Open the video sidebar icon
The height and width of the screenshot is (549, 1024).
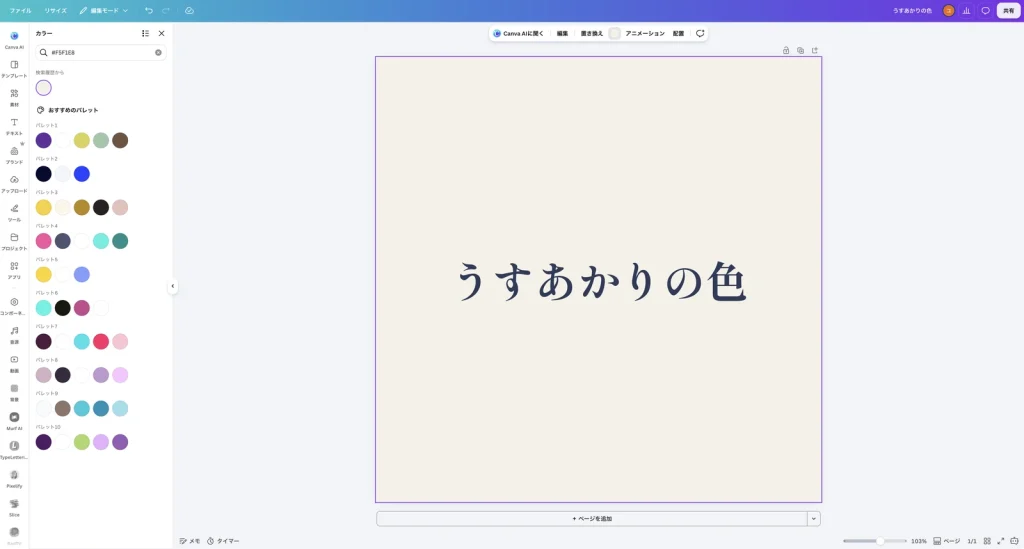click(14, 363)
